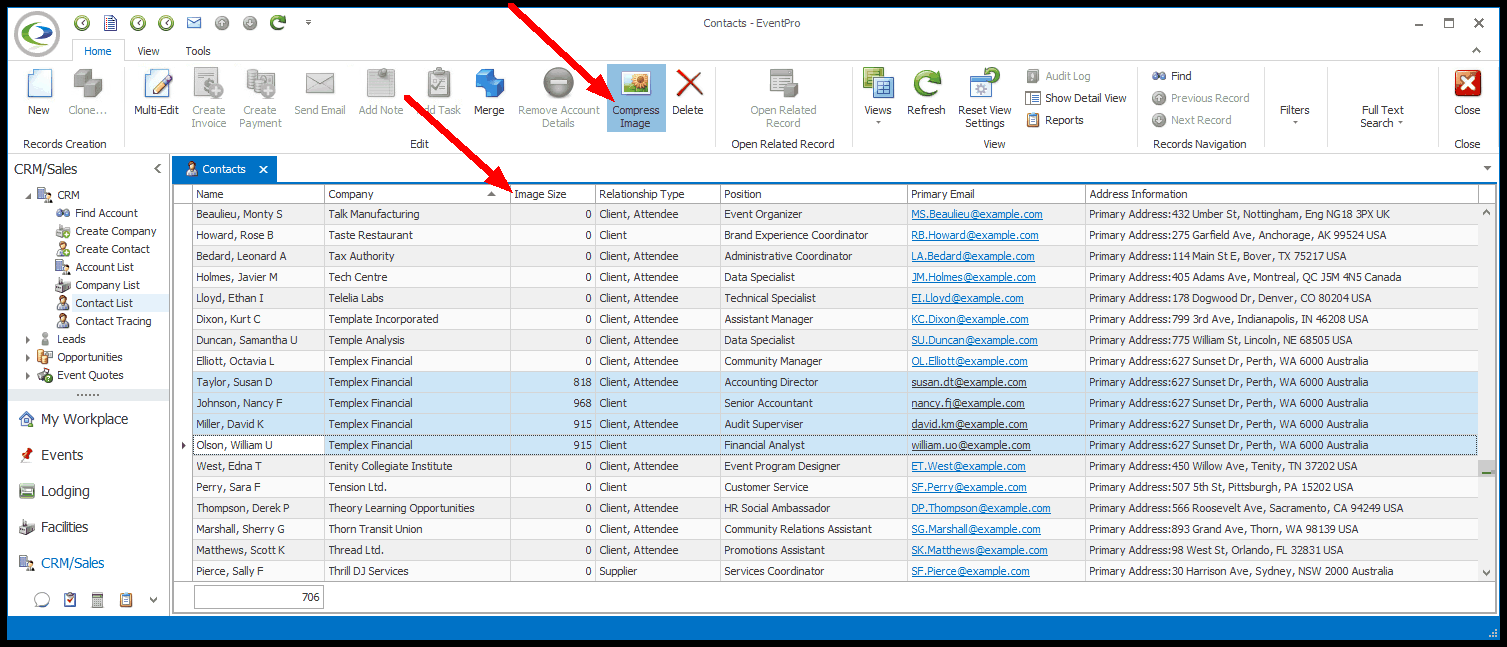
Task: Click Create Invoice in the ribbon
Action: coord(209,98)
